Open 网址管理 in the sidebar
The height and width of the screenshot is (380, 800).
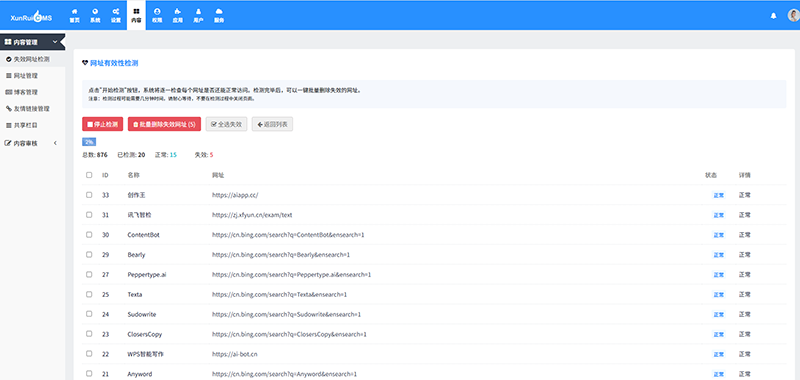click(x=33, y=75)
